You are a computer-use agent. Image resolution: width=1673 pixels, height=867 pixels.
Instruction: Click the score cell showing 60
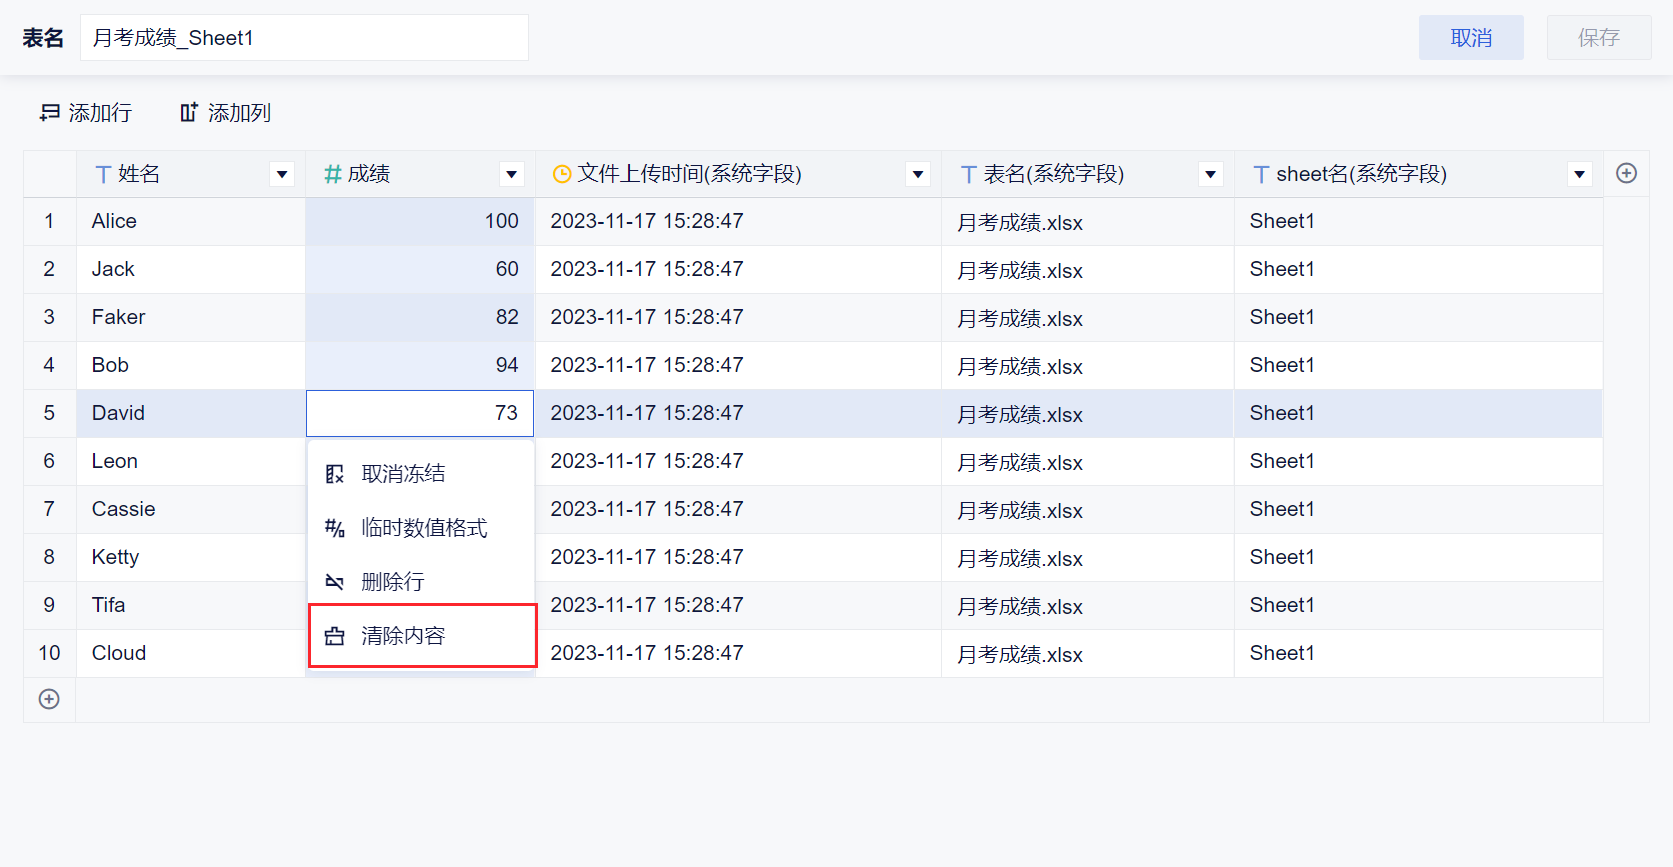[420, 269]
